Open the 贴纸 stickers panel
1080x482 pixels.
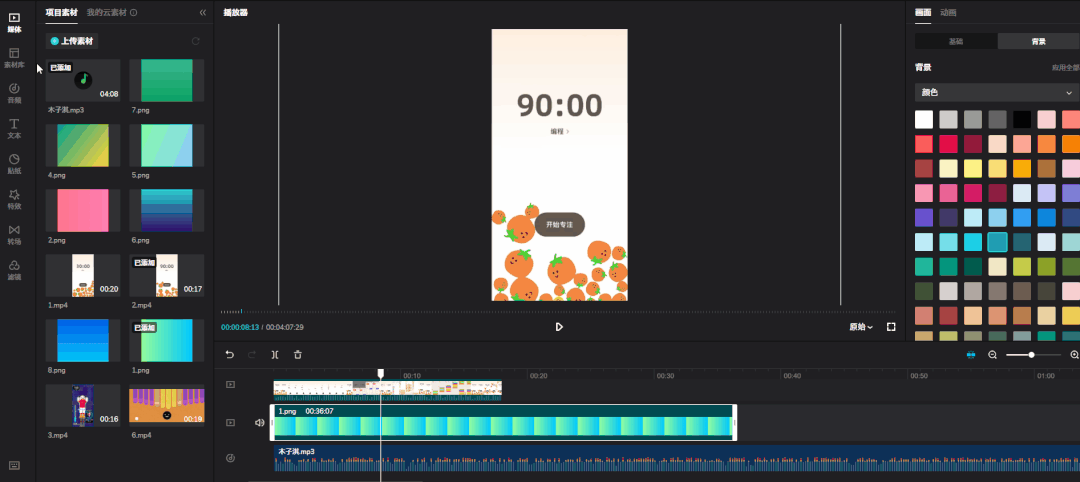point(14,162)
